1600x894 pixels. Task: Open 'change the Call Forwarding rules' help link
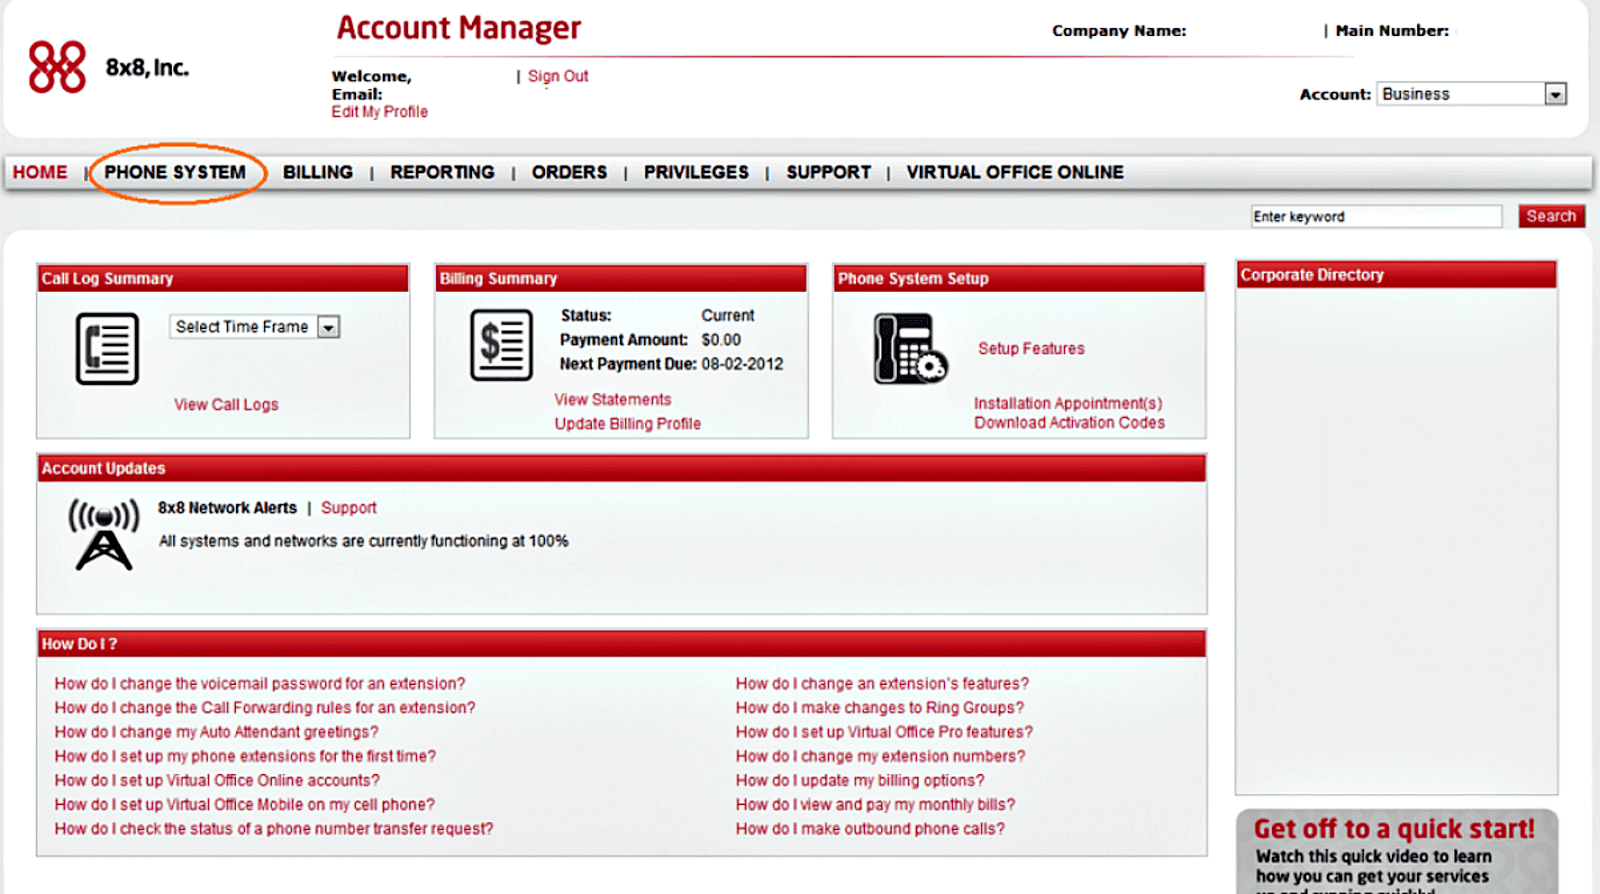[265, 708]
